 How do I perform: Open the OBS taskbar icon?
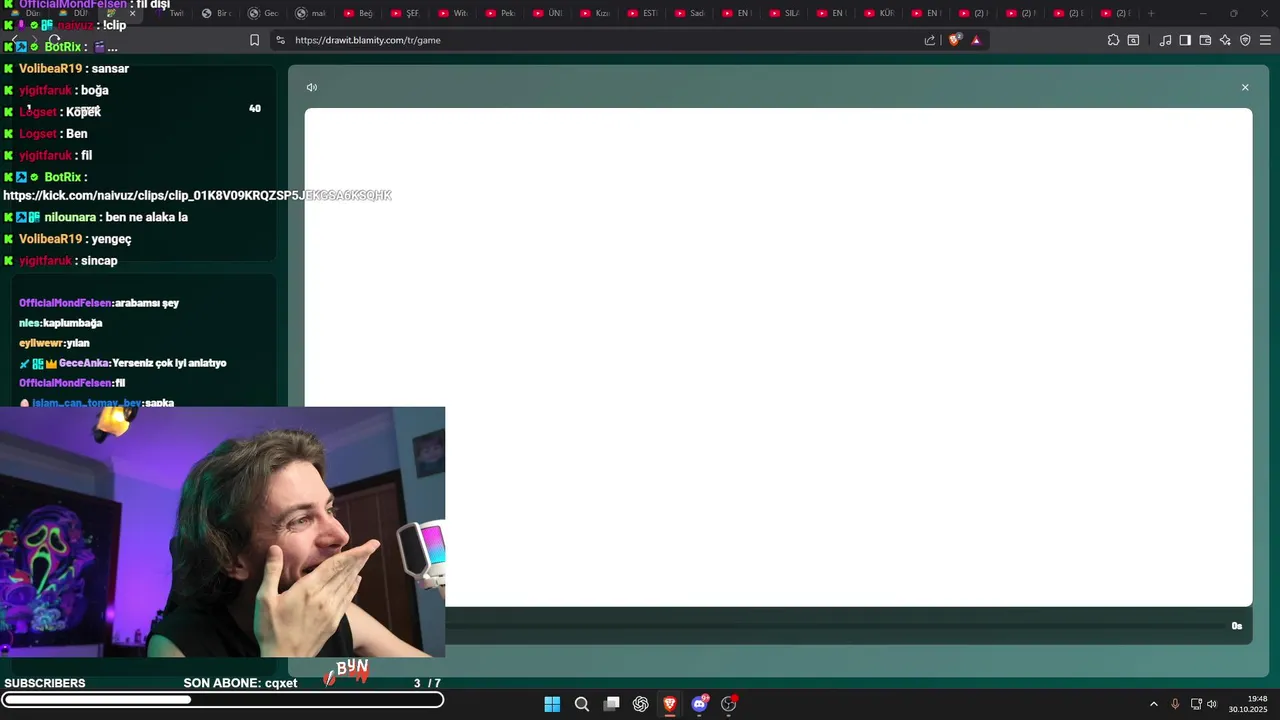point(729,704)
